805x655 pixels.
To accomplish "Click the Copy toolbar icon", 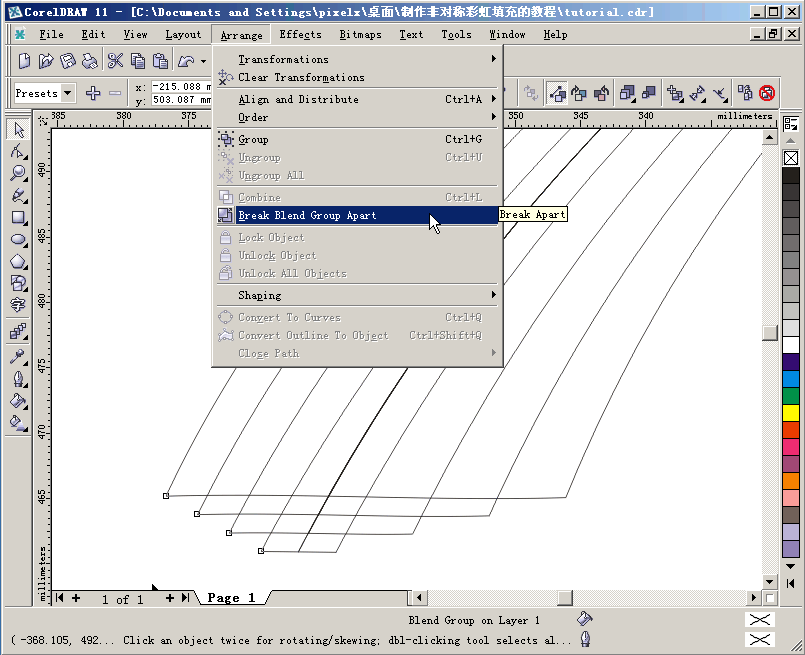I will coord(138,61).
